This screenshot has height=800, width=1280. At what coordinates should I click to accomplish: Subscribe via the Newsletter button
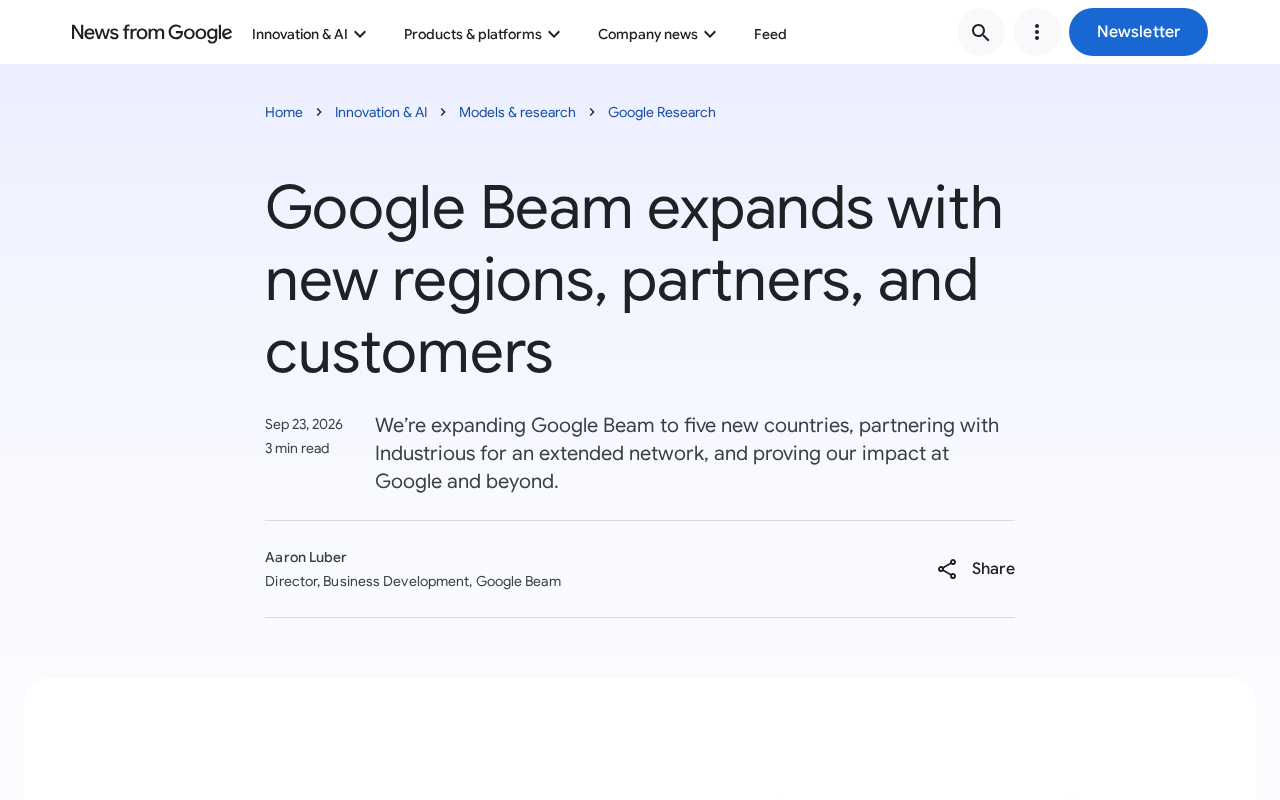point(1138,32)
